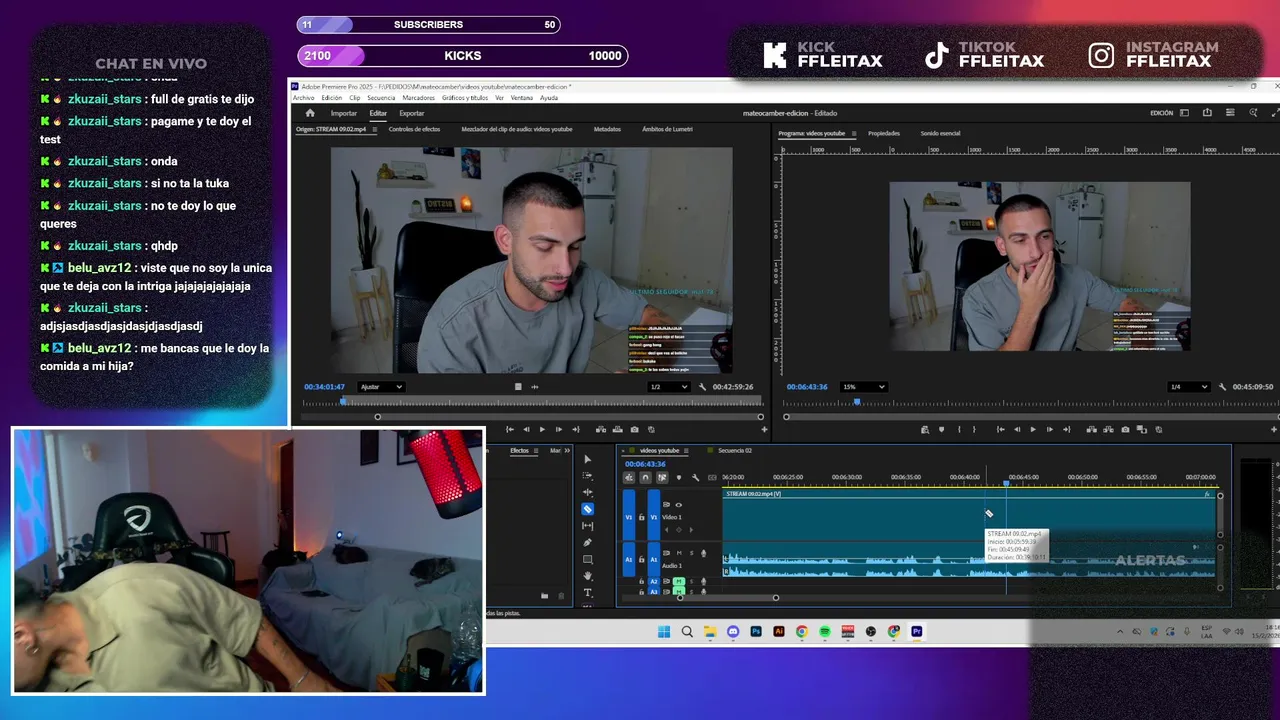This screenshot has width=1280, height=720.
Task: Toggle sync lock on Video 1 track
Action: tap(666, 505)
